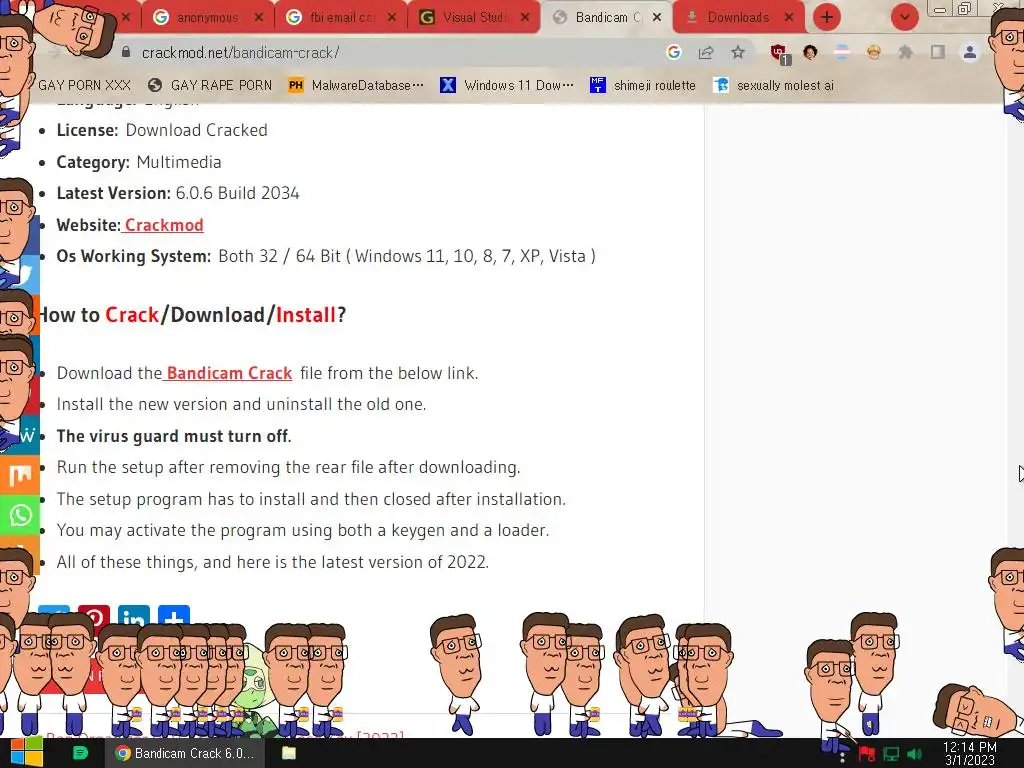1024x768 pixels.
Task: Open the shimeji roulette bookmark
Action: [x=643, y=86]
